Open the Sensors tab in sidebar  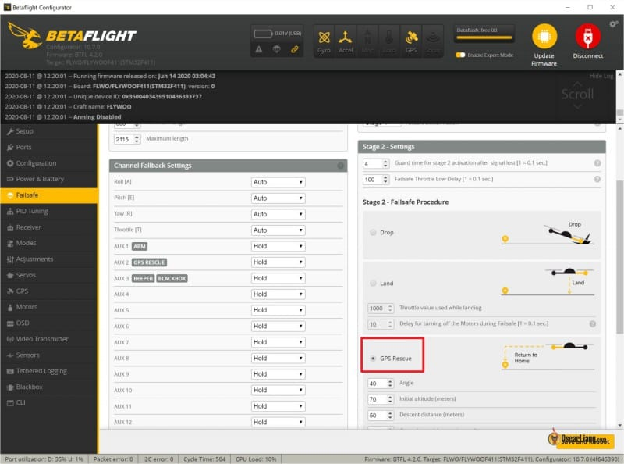tap(49, 355)
